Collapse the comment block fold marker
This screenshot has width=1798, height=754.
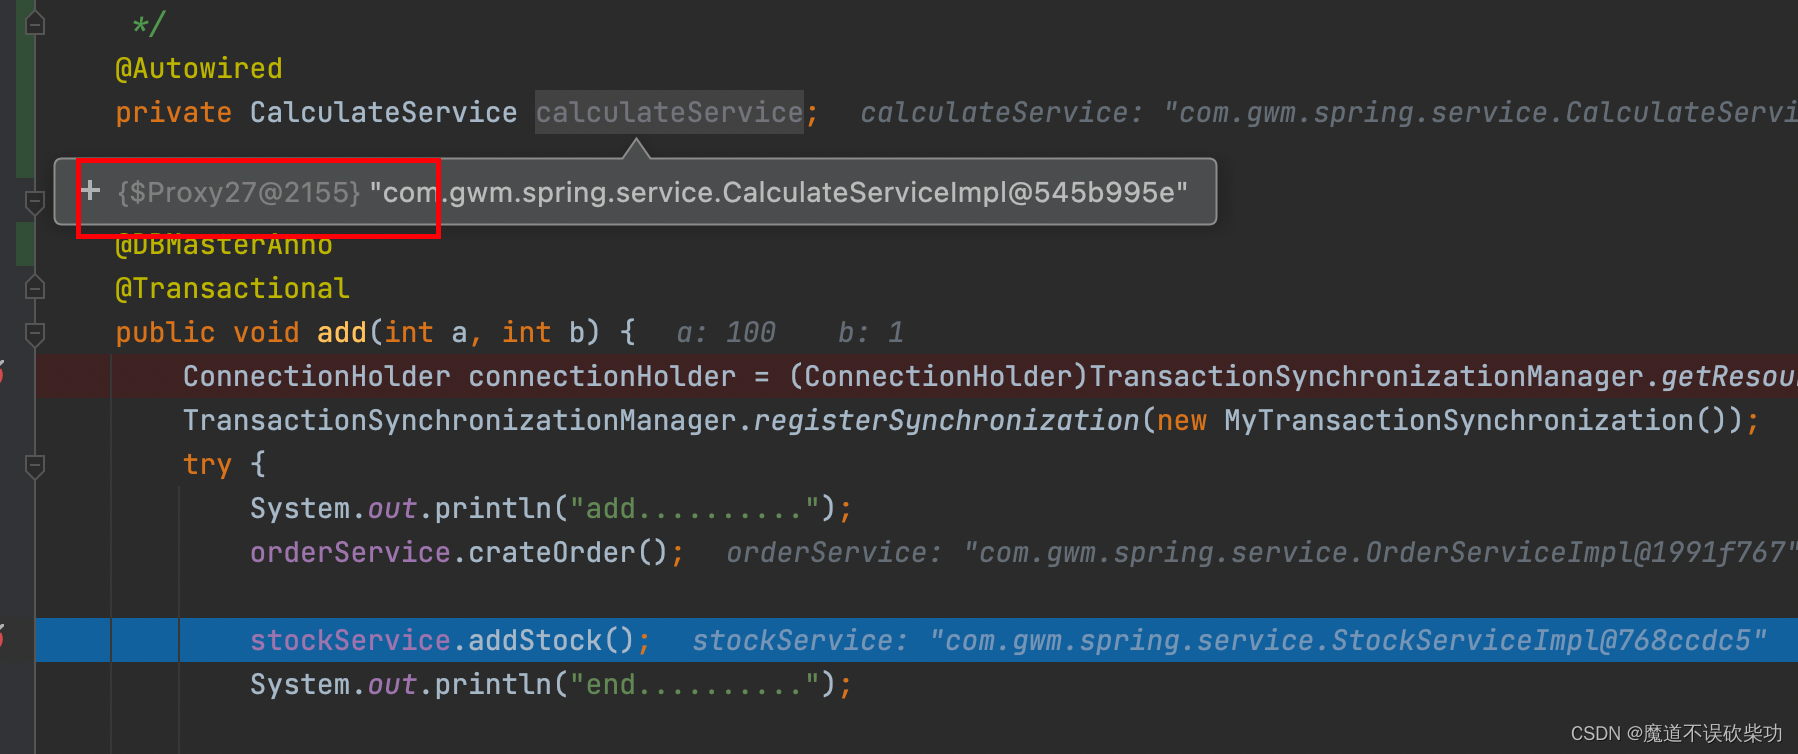pos(35,23)
